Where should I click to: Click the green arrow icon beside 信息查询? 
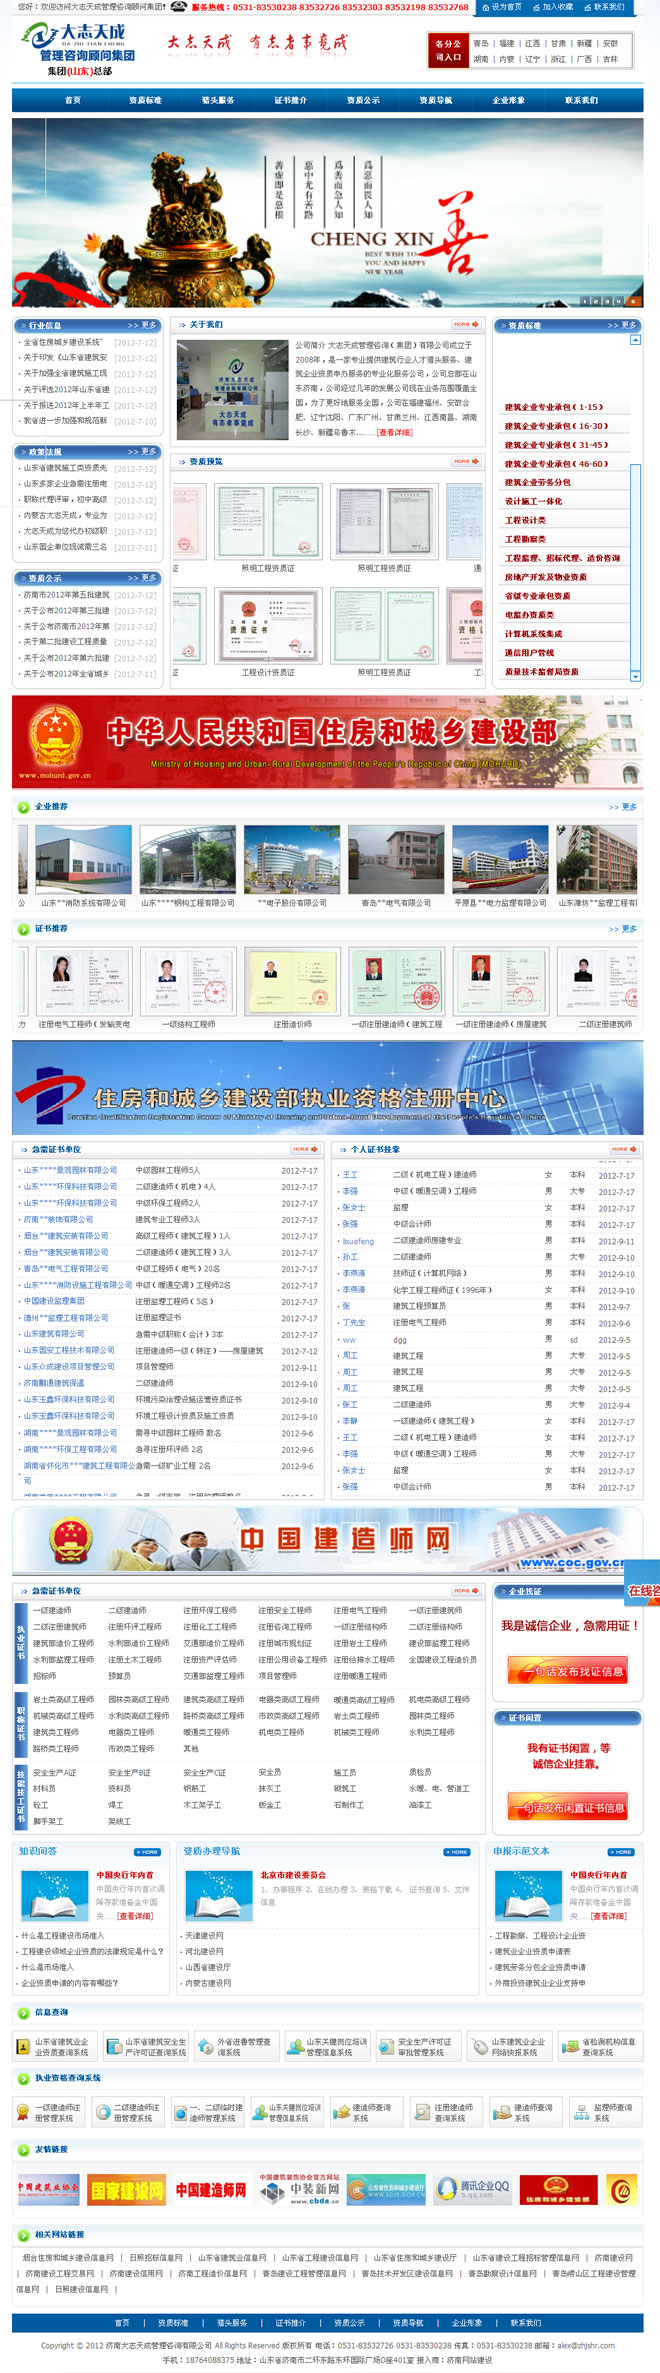(x=23, y=2012)
